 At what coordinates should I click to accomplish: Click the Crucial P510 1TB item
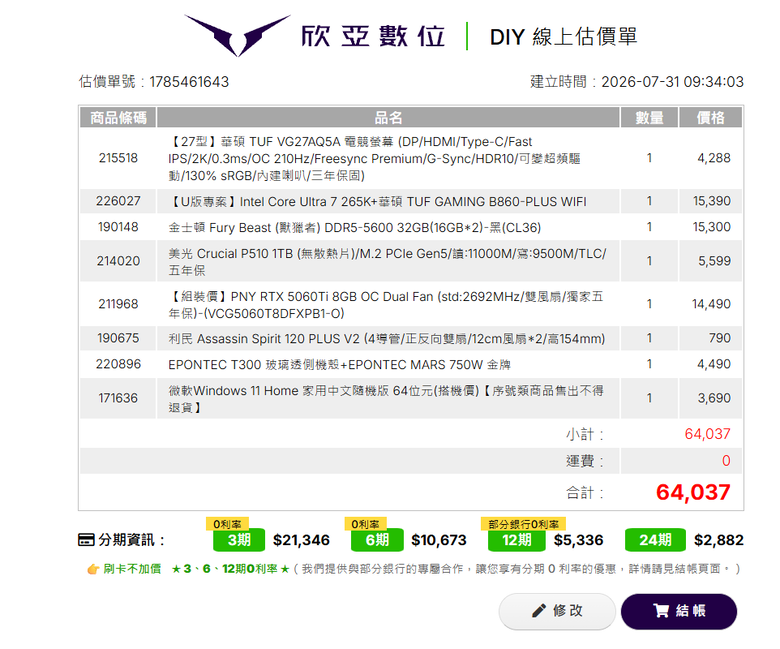coord(388,262)
